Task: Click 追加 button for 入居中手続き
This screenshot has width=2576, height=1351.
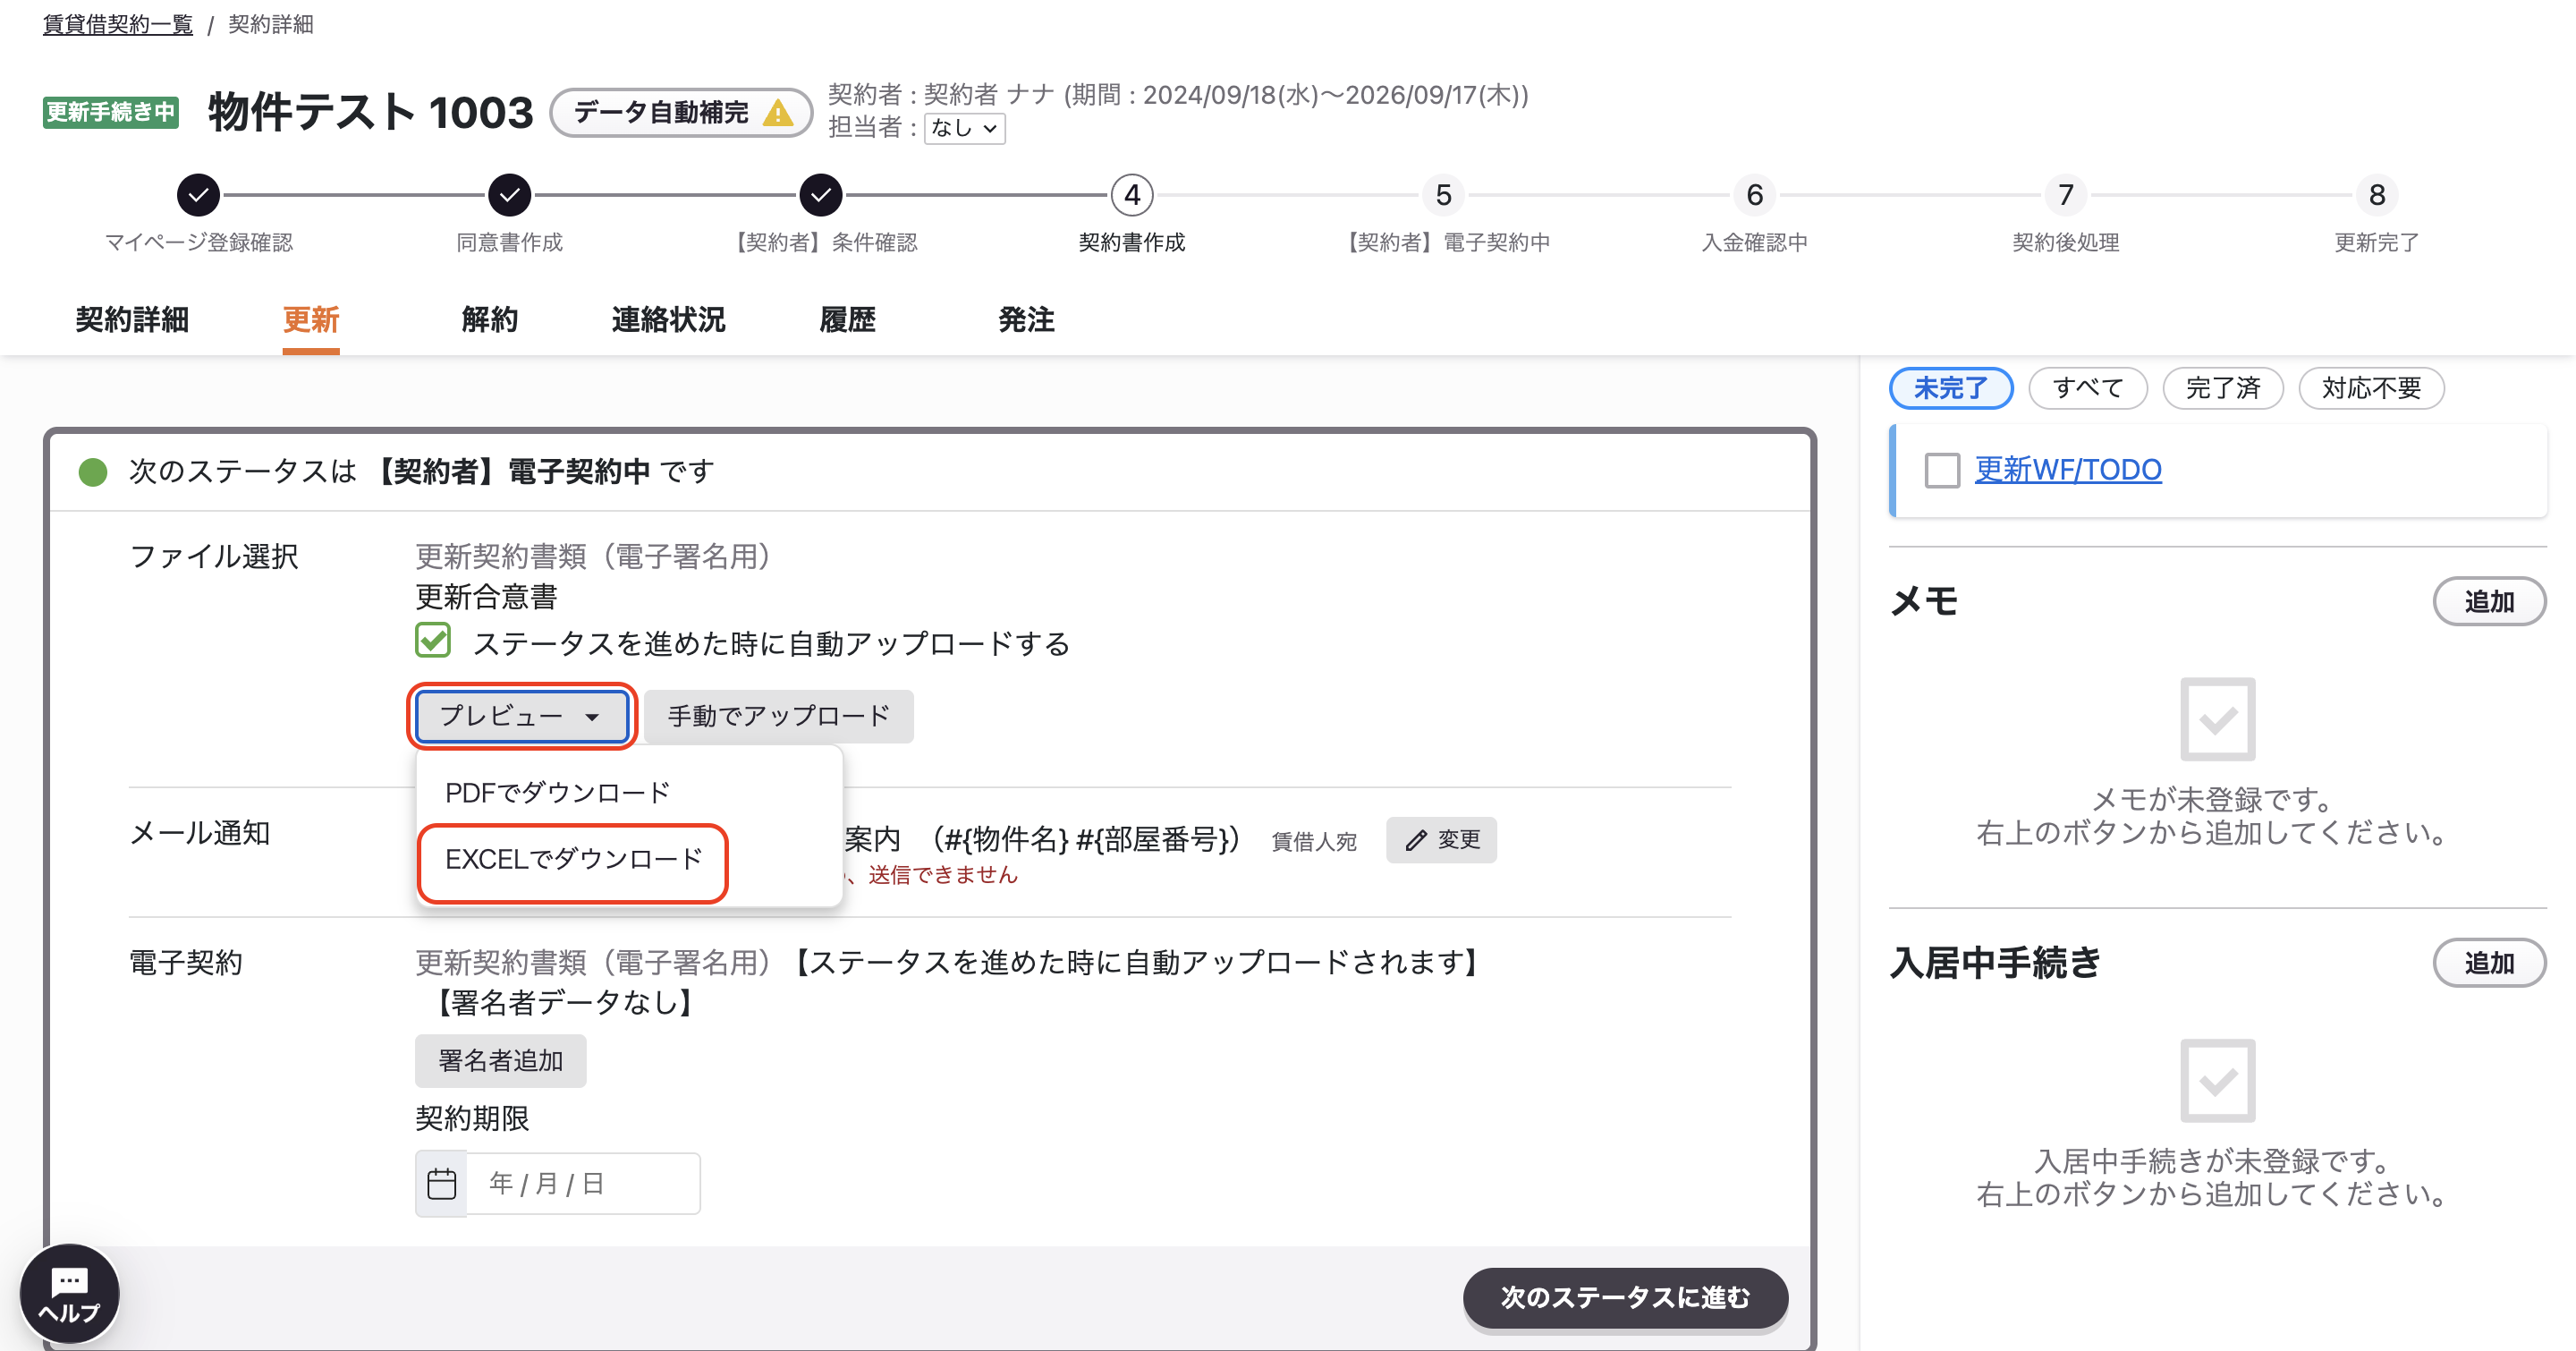Action: point(2489,963)
